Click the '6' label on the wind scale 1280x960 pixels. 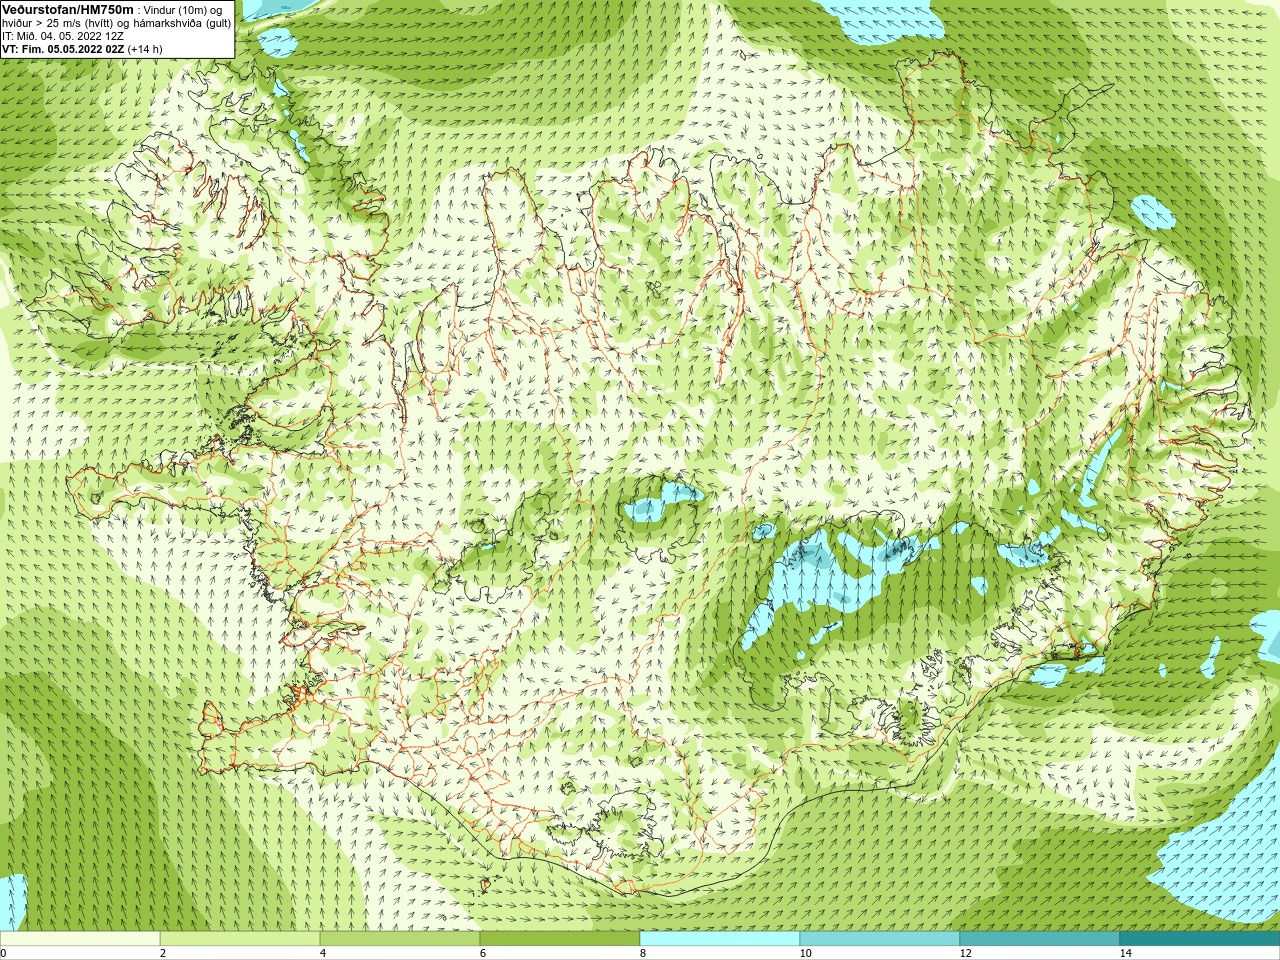483,953
